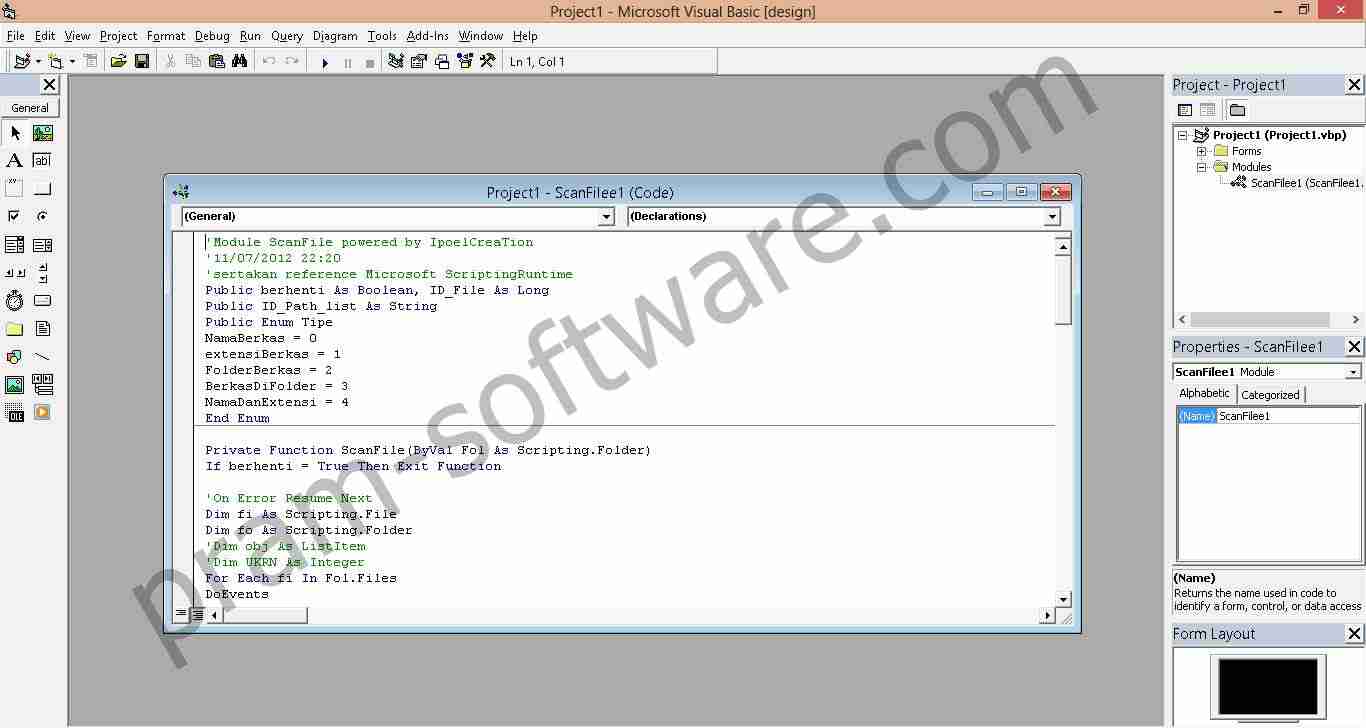Open Find with the binoculars icon

[x=240, y=62]
